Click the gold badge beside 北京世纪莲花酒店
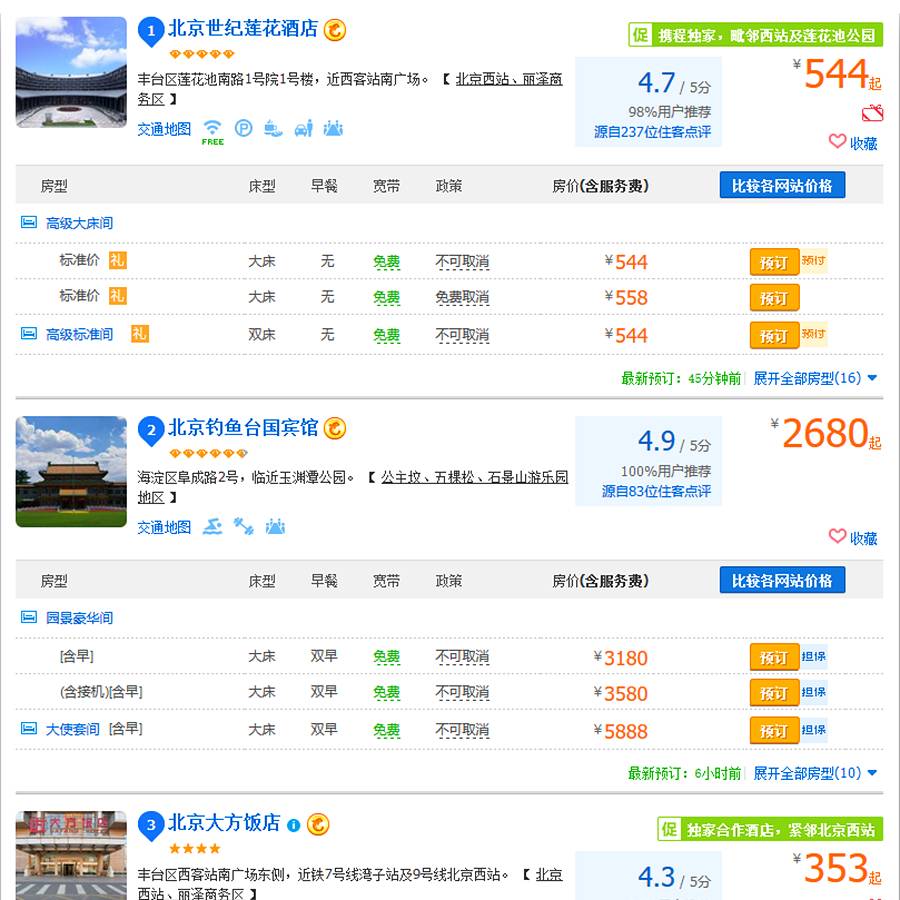 point(335,30)
